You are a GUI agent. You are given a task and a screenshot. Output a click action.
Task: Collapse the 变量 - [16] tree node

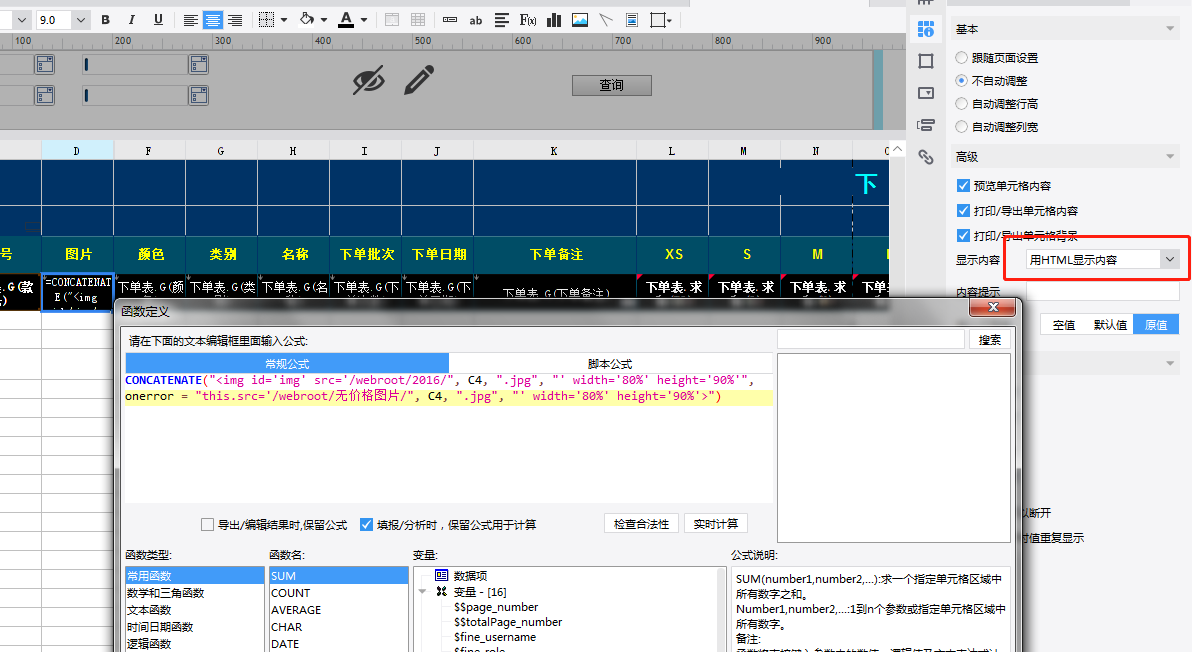click(422, 592)
